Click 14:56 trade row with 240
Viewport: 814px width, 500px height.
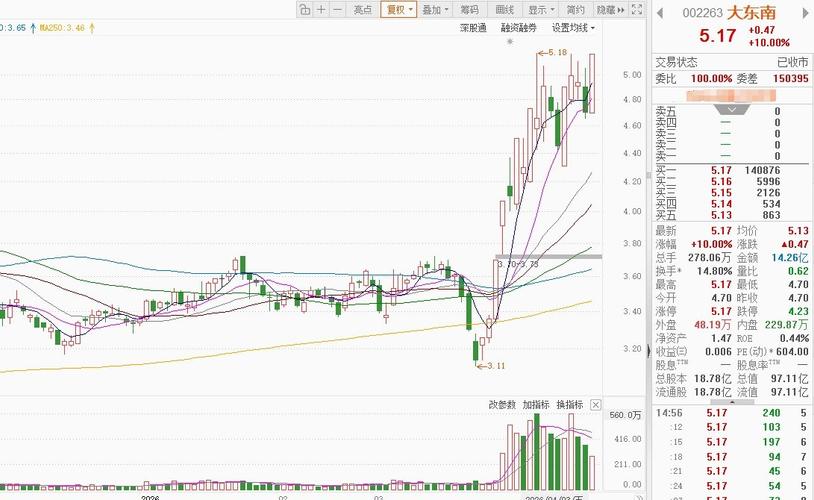[732, 413]
